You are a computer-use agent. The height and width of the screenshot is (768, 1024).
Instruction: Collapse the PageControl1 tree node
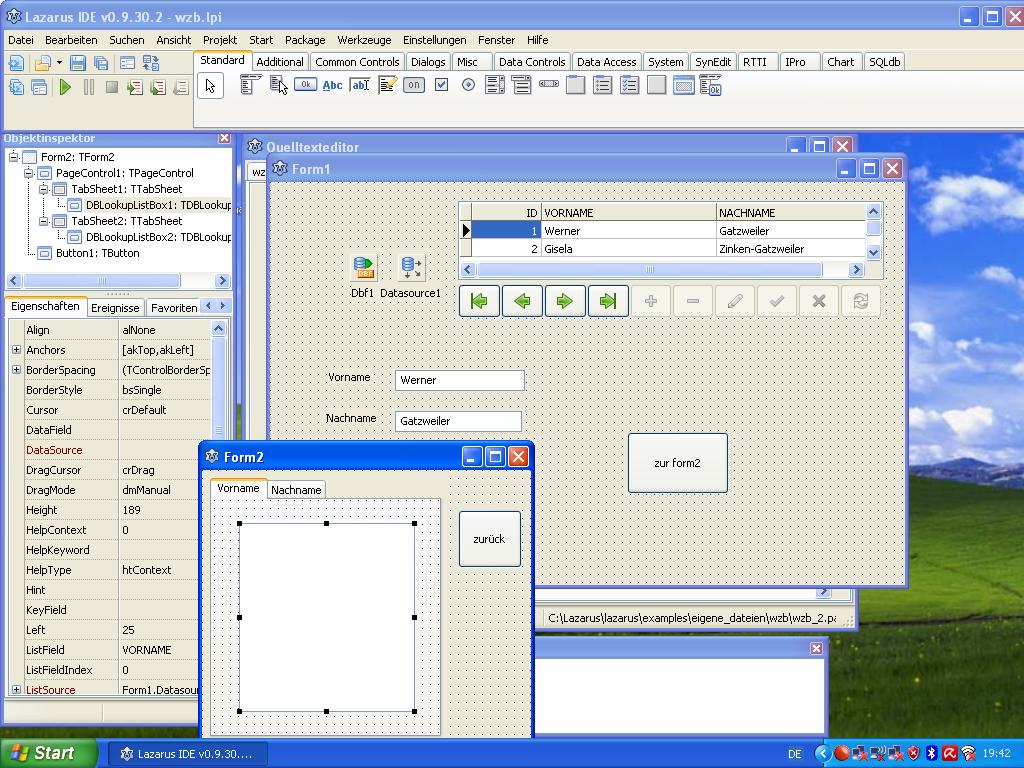point(29,173)
